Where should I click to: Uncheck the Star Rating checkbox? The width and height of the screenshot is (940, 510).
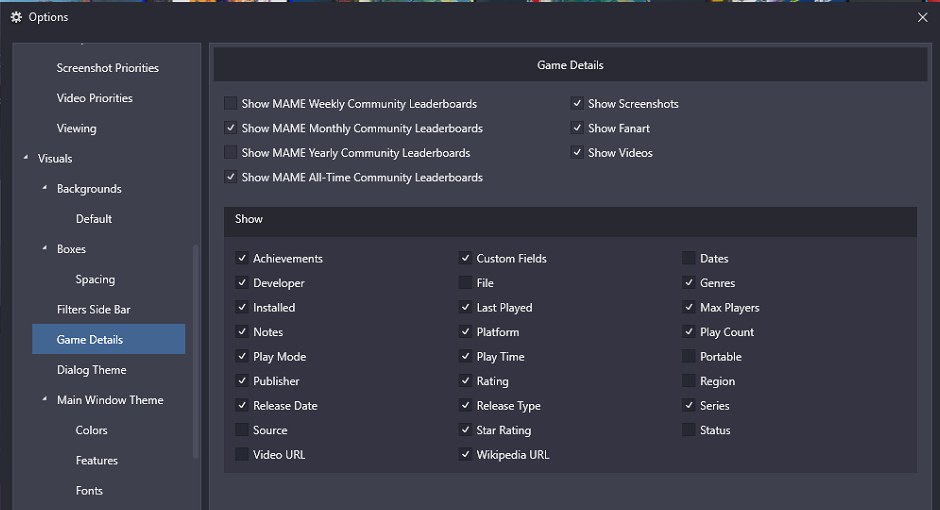tap(465, 430)
